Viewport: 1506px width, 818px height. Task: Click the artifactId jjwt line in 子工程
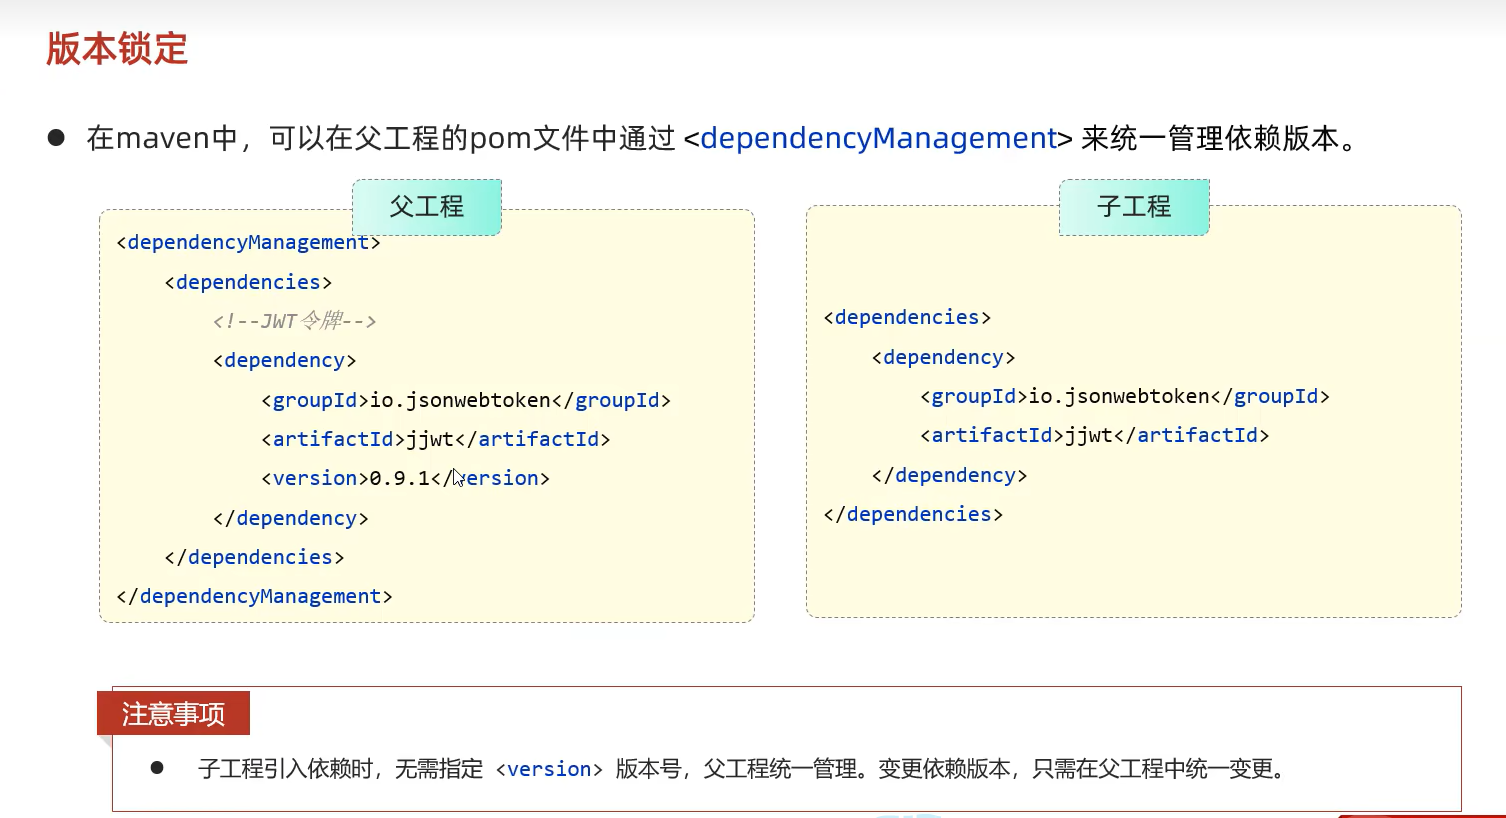[x=1094, y=435]
